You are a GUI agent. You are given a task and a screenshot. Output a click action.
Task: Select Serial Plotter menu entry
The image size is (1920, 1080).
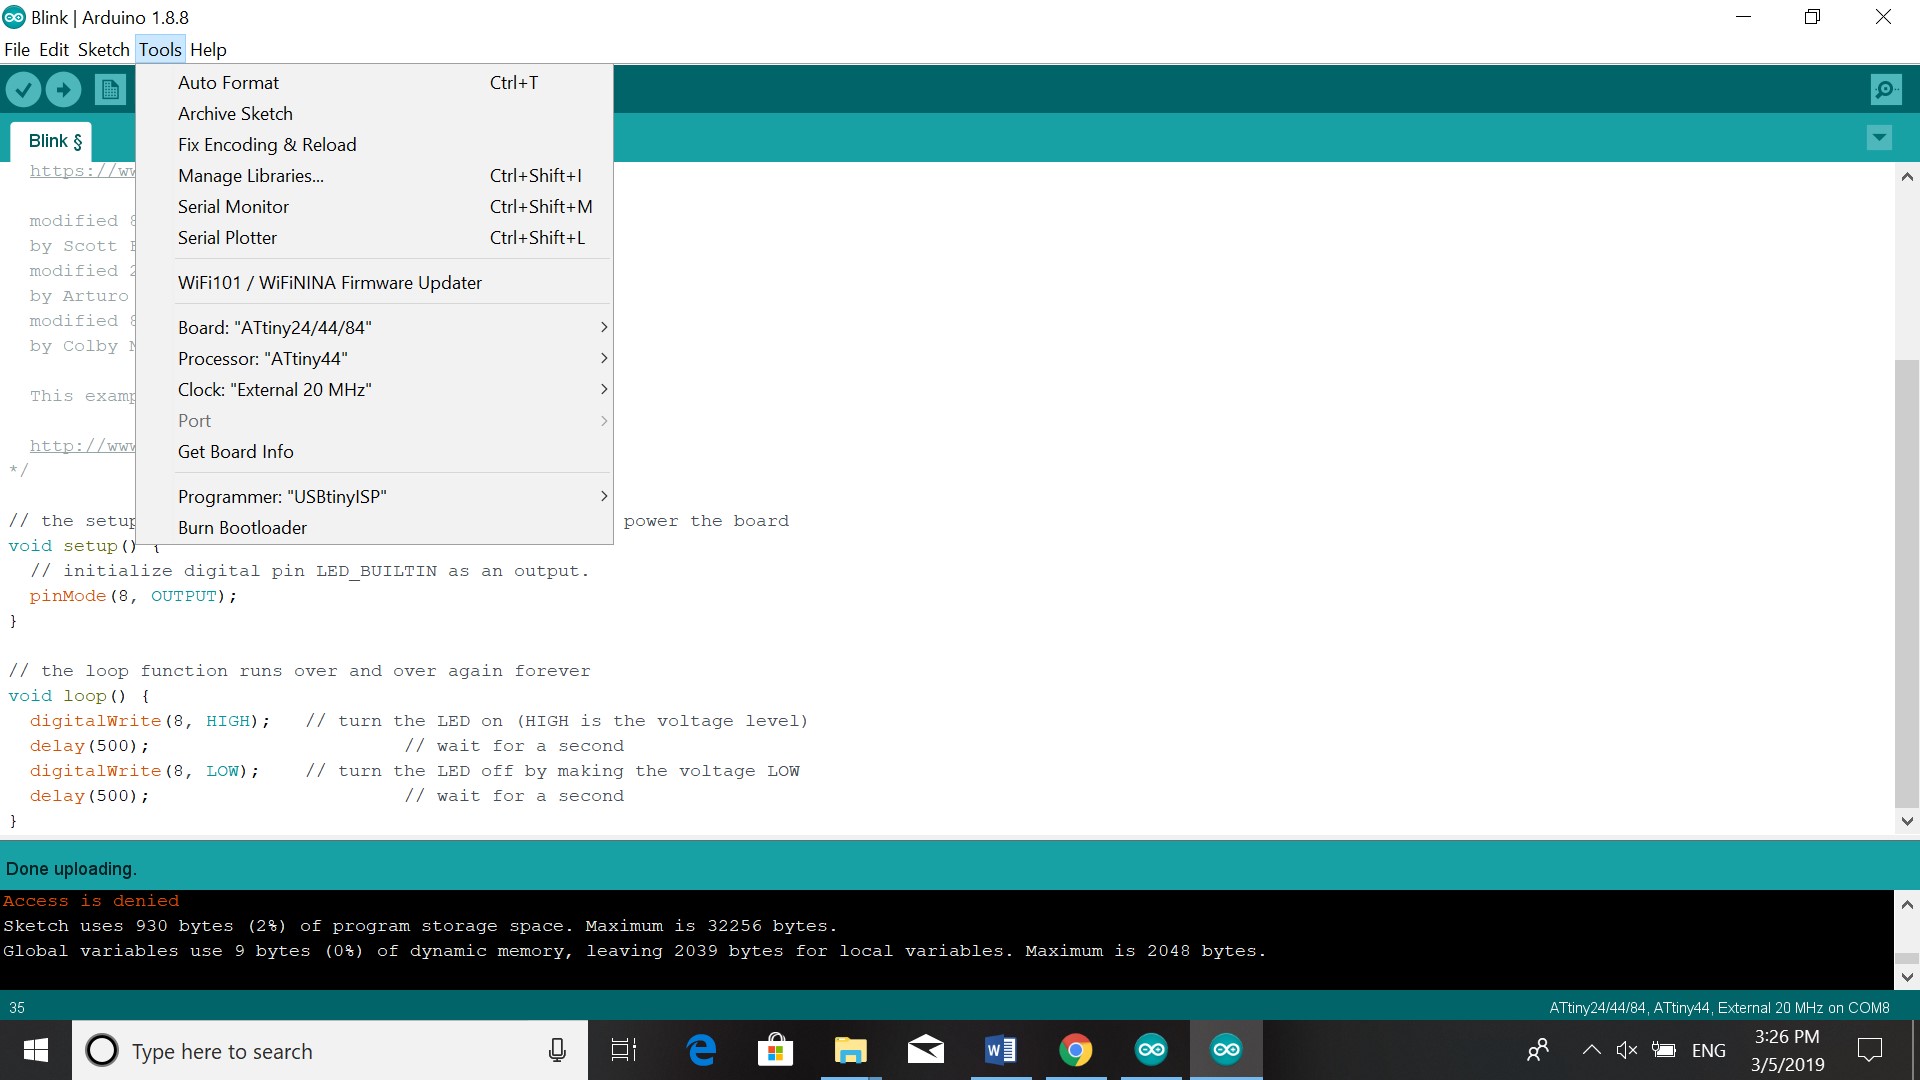click(x=228, y=238)
